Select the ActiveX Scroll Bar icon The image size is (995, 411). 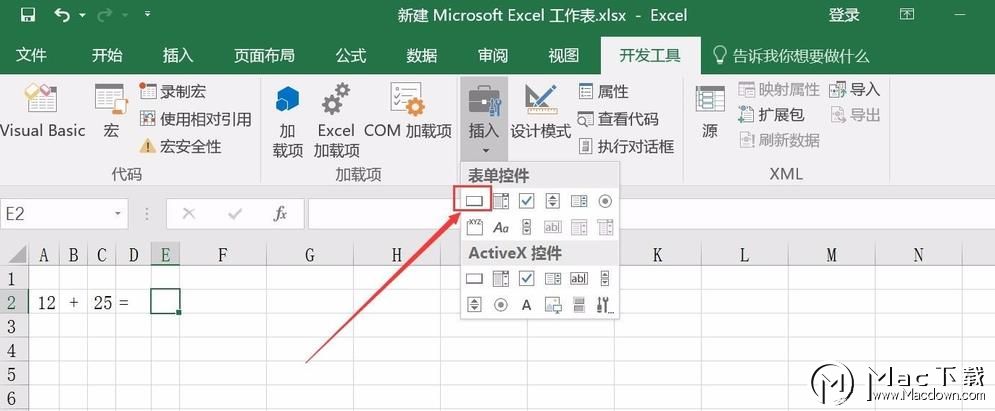(x=605, y=278)
